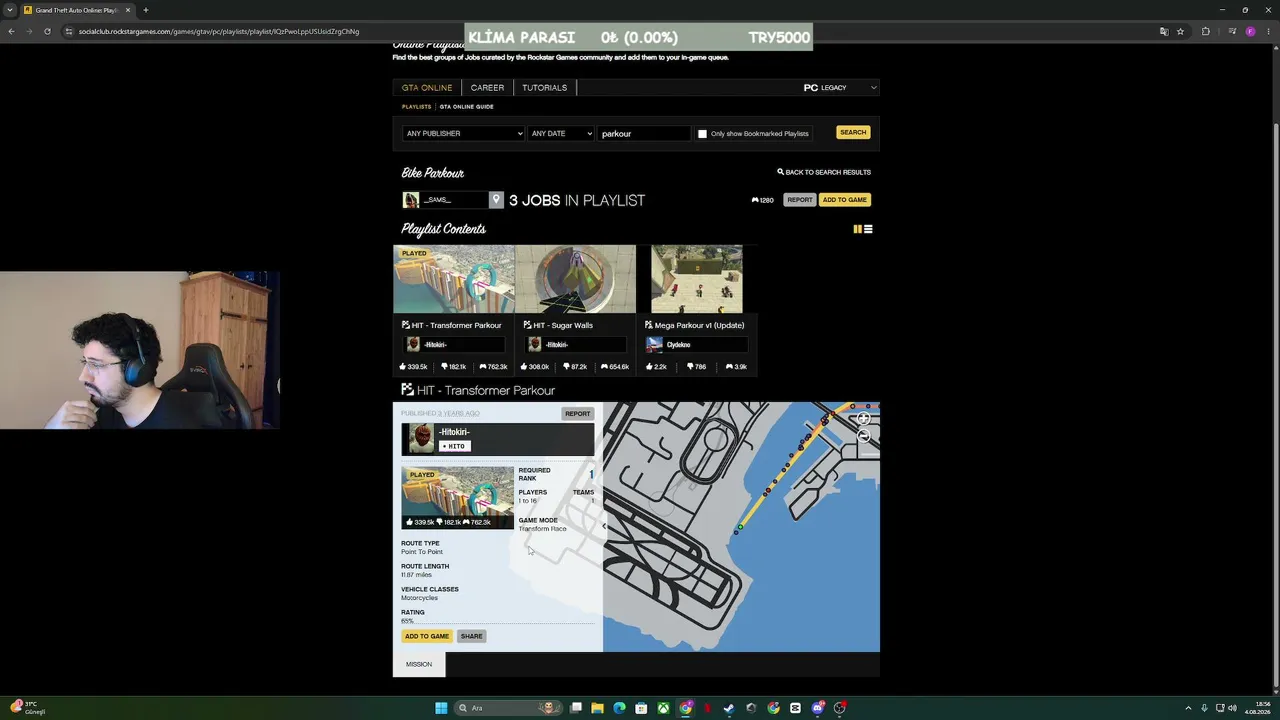Open the Chrome profile avatar
The image size is (1280, 720).
(1250, 31)
